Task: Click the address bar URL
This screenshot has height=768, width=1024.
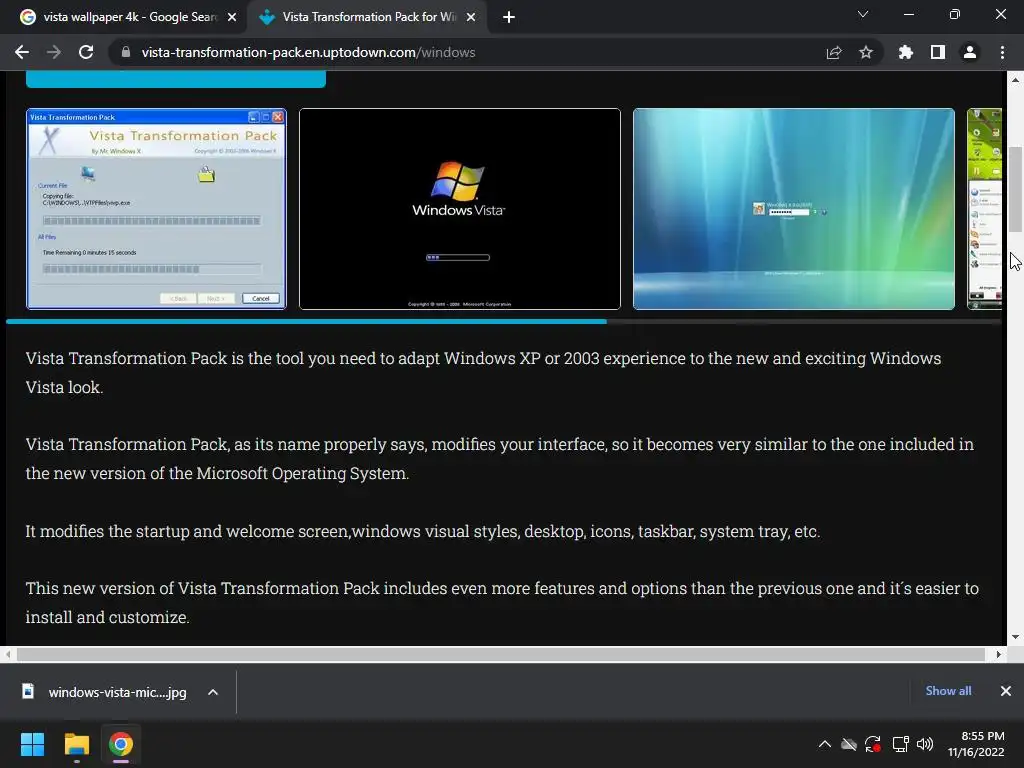Action: coord(308,52)
